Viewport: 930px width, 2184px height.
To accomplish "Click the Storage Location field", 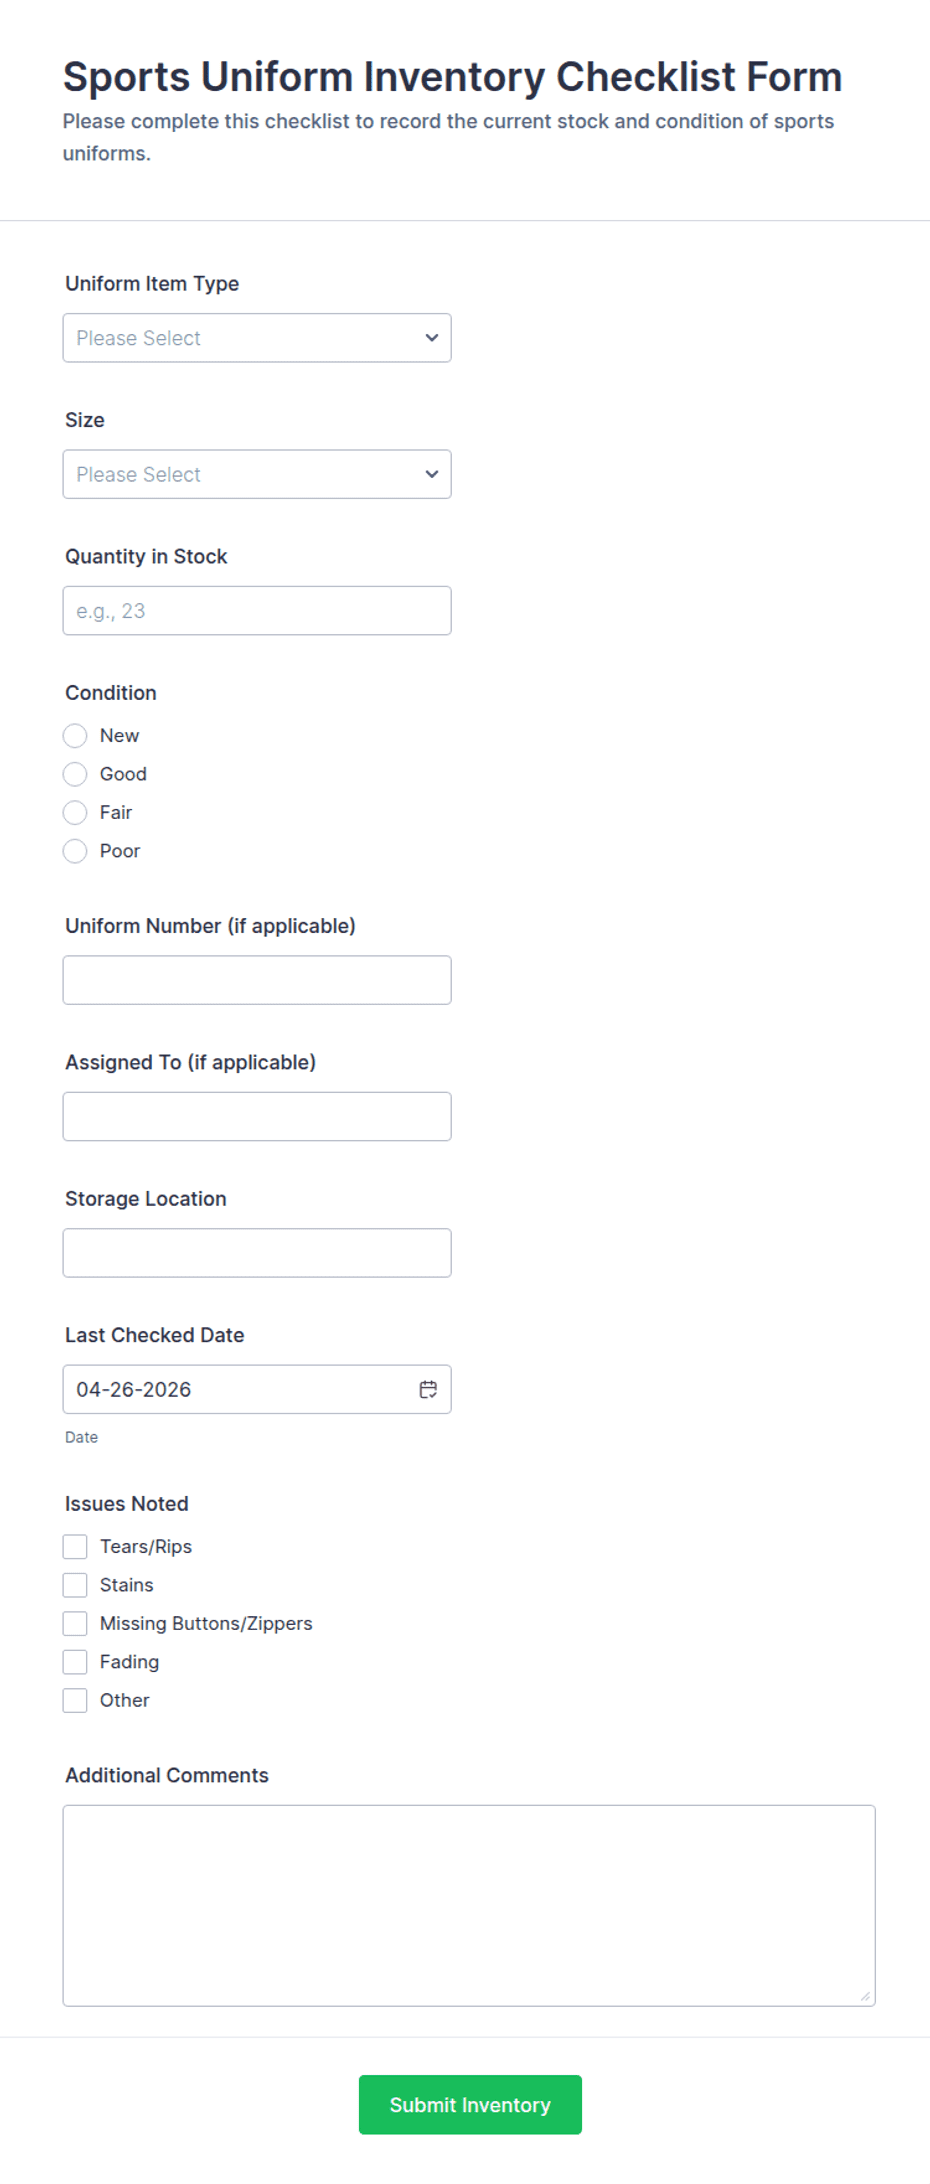I will (x=257, y=1252).
